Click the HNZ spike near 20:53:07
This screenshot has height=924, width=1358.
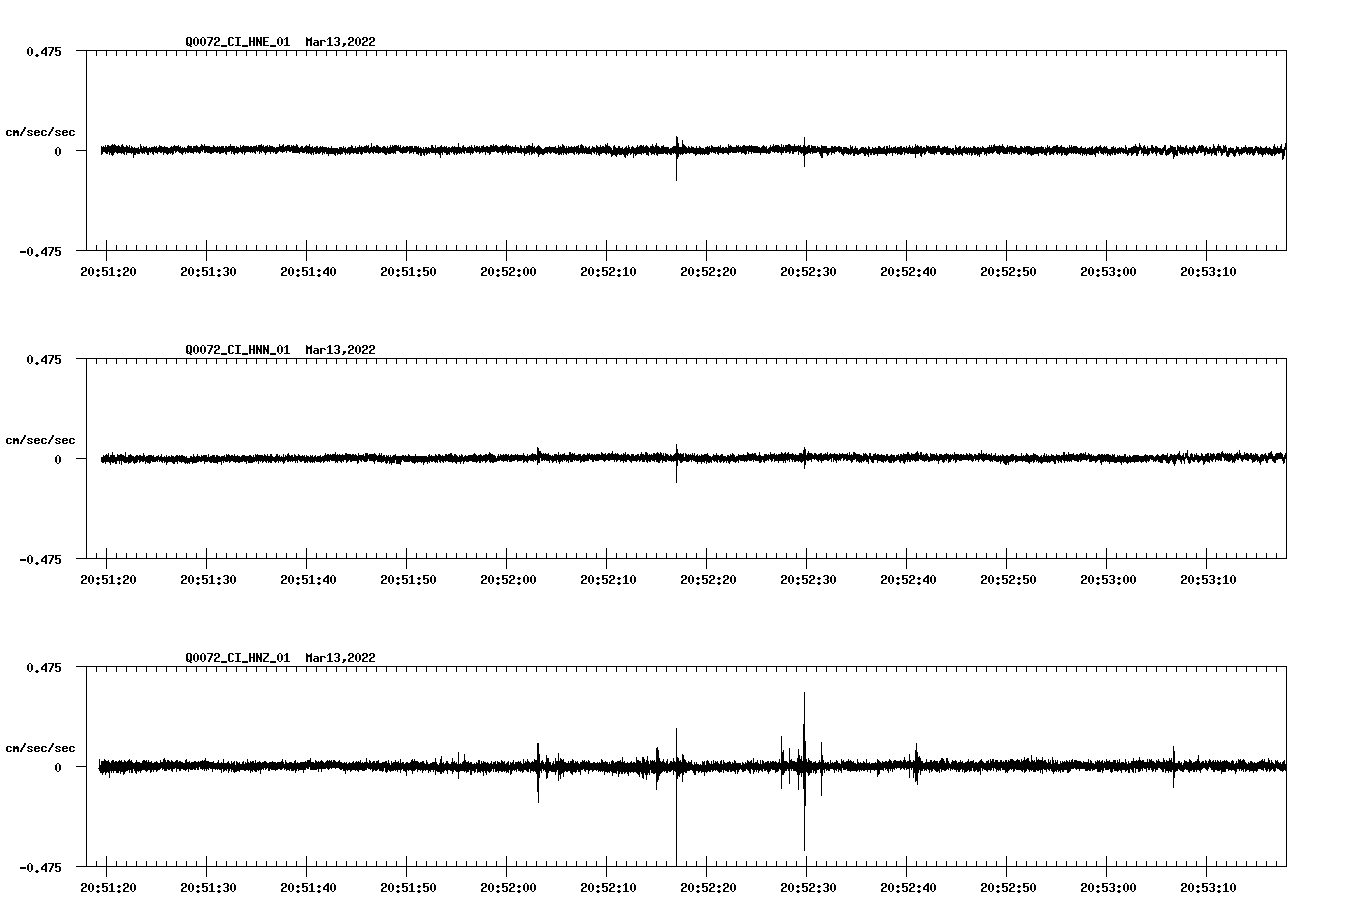click(1174, 767)
